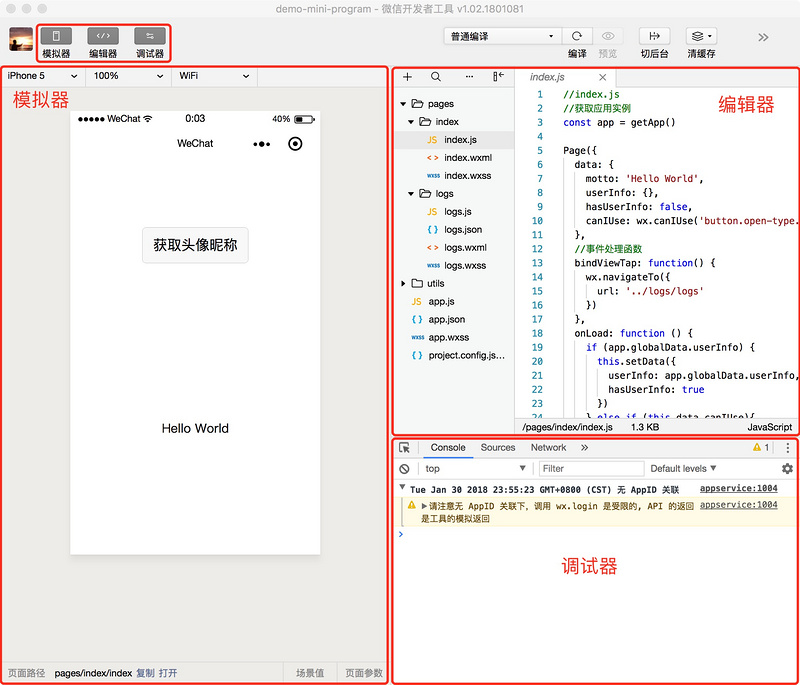The image size is (800, 685).
Task: Click the Hello World text in simulator
Action: click(195, 428)
